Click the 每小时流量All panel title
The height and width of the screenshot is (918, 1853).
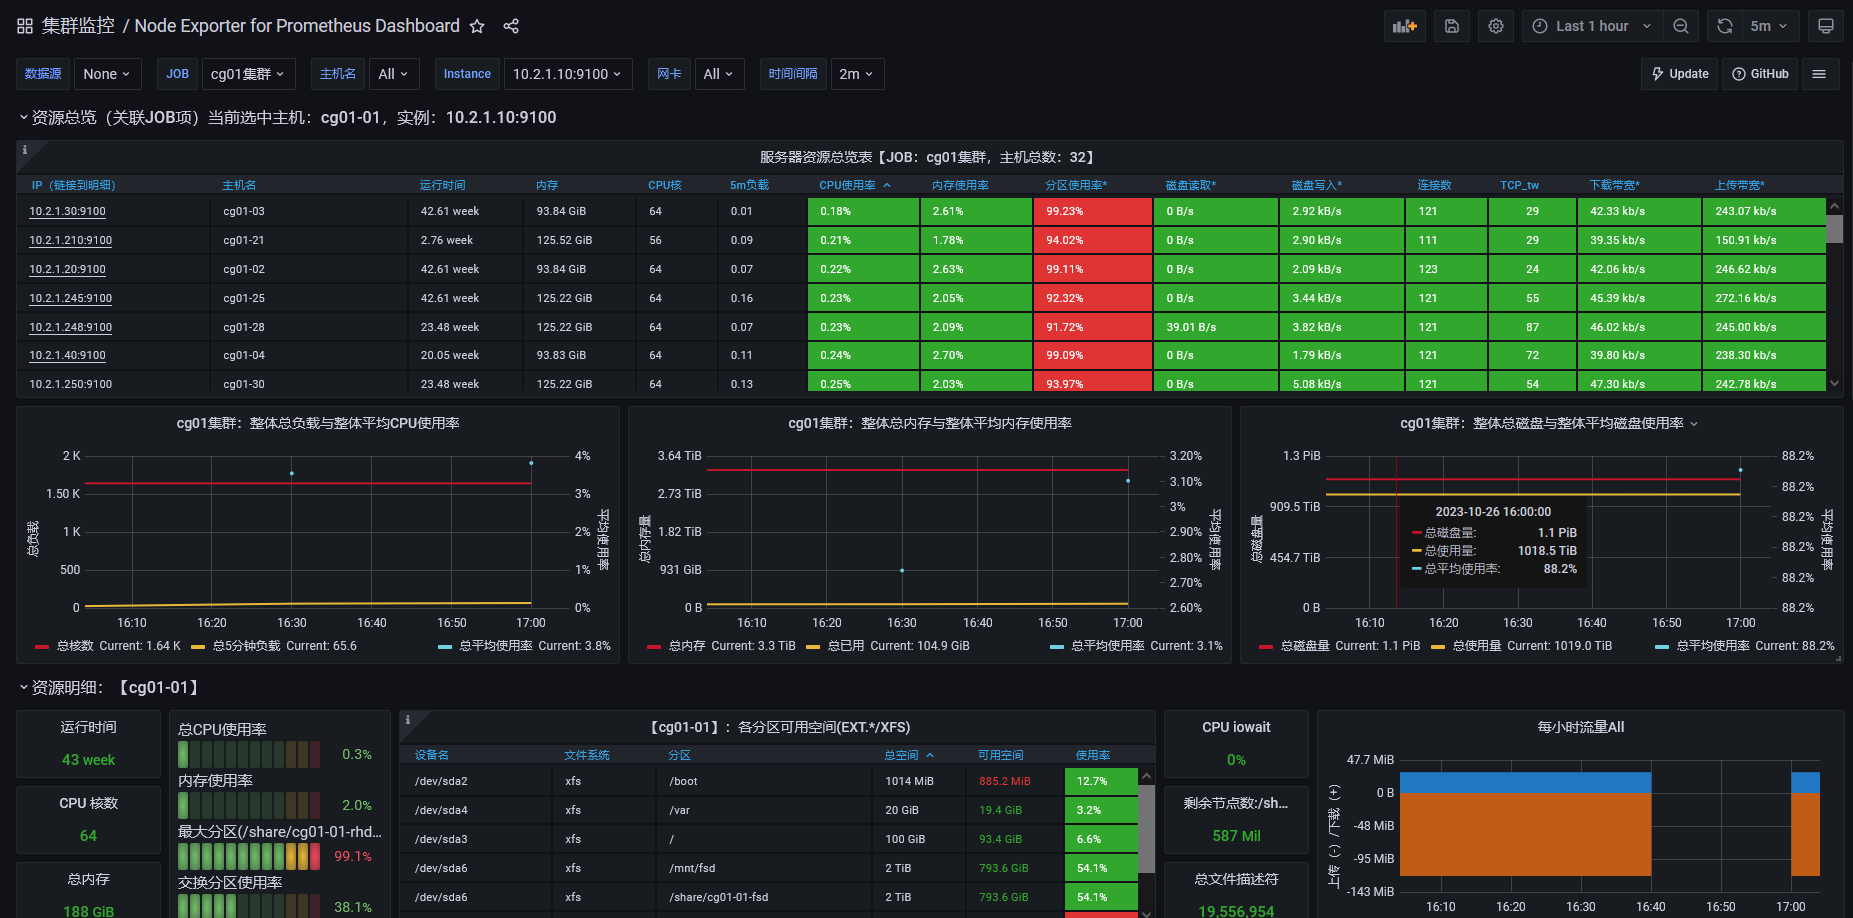tap(1580, 727)
